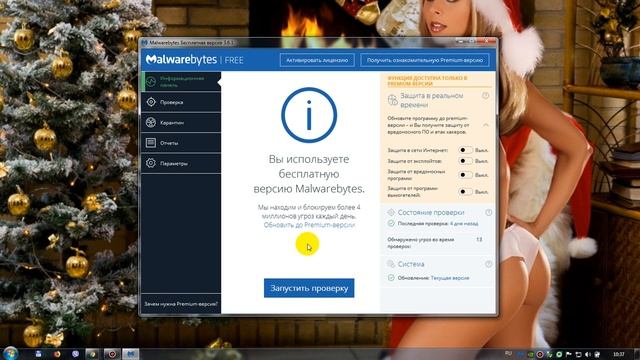Image resolution: width=640 pixels, height=360 pixels.
Task: Click the Система section icon
Action: pyautogui.click(x=391, y=264)
